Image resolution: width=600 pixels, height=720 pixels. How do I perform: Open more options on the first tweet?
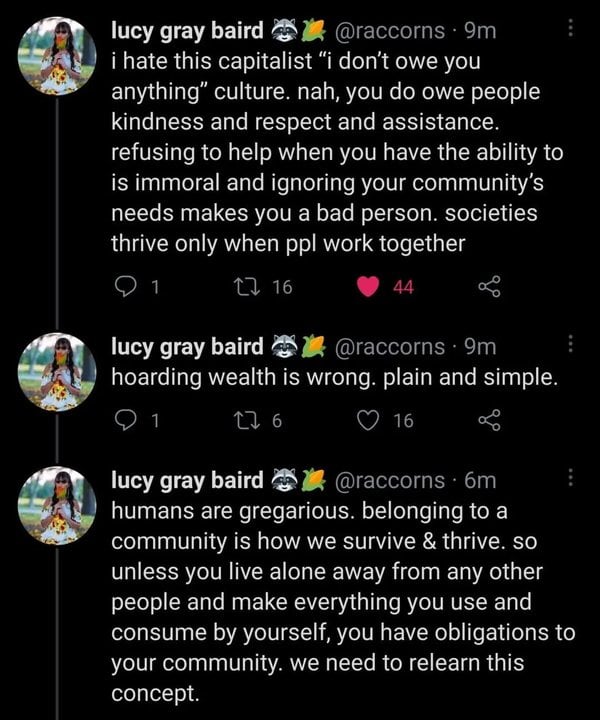571,31
